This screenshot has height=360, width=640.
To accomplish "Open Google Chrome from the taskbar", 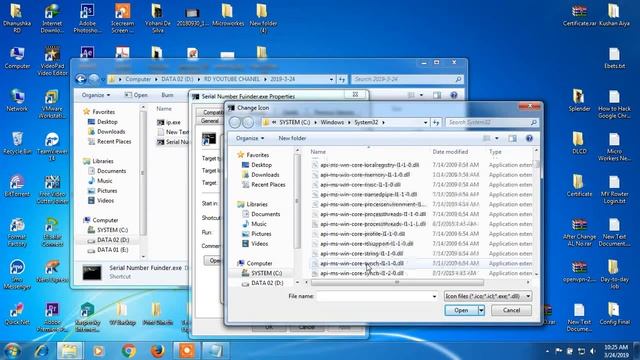I will (x=129, y=351).
